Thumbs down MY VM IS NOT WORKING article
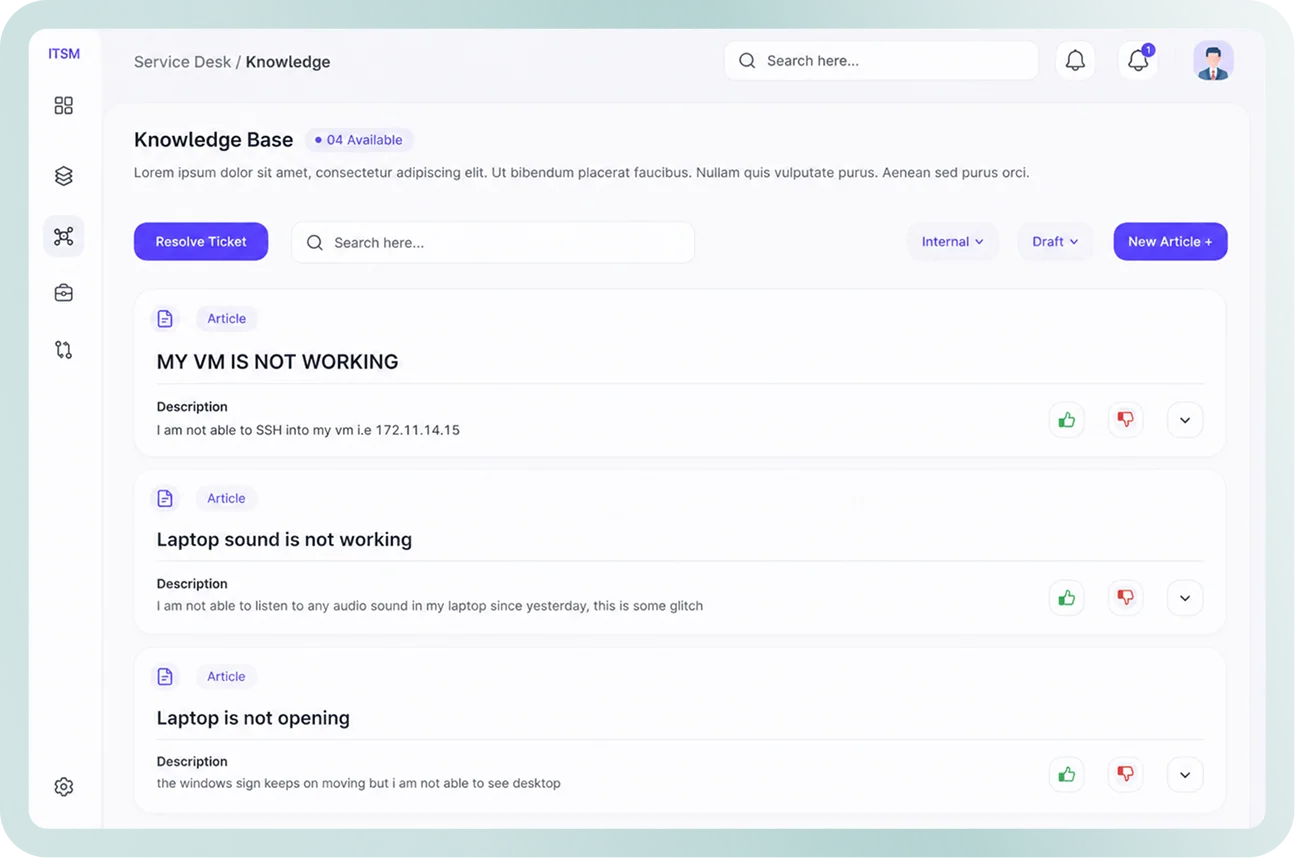1295x858 pixels. pos(1126,420)
